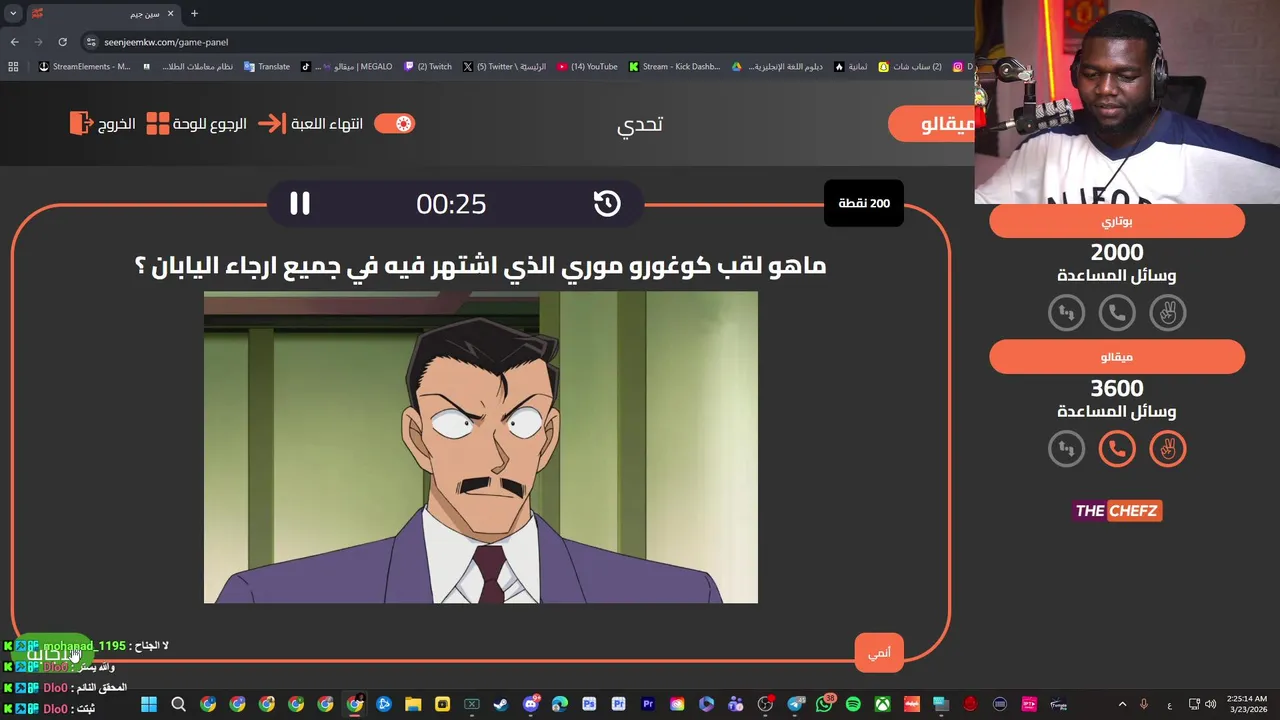Open دبلوم اللغة الإنجليزية bookmark
The height and width of the screenshot is (720, 1280).
(777, 67)
